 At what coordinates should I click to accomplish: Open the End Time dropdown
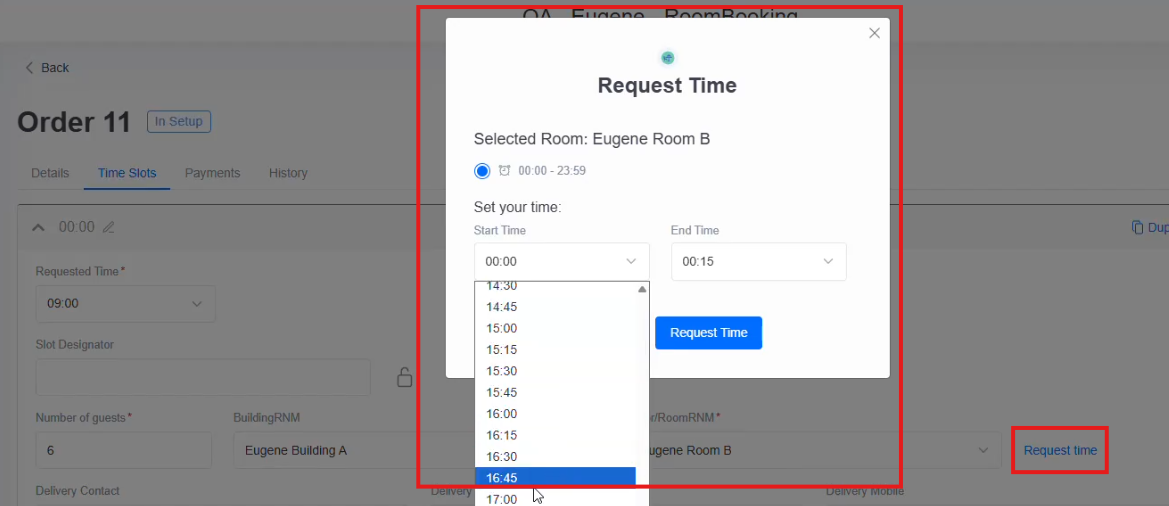tap(758, 262)
